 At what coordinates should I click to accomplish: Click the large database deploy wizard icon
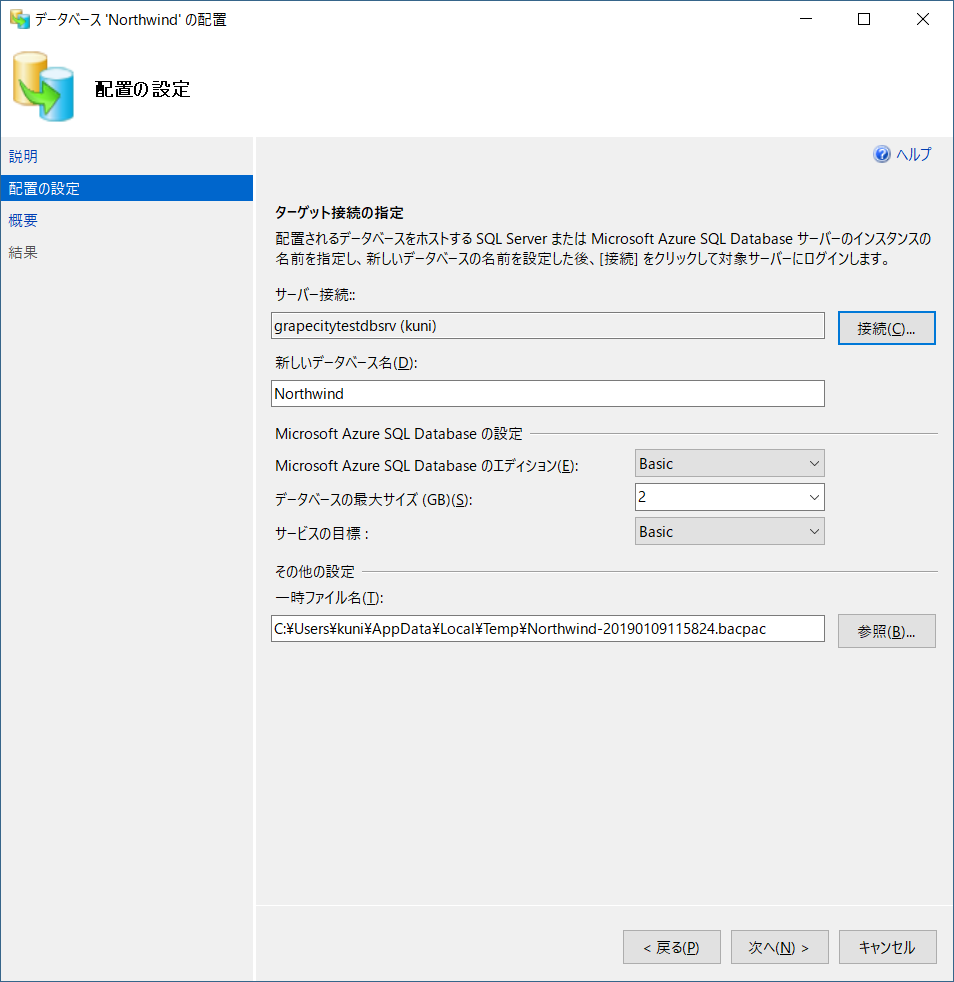click(x=43, y=86)
